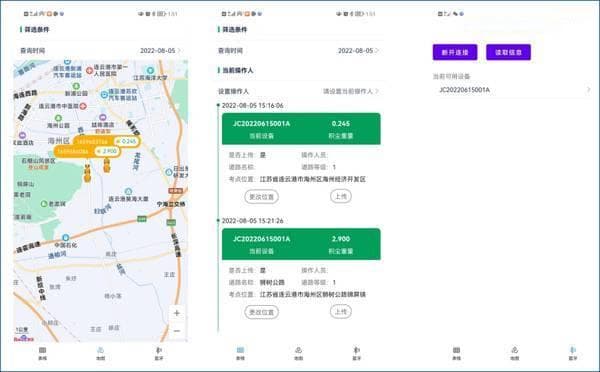Zoom out the map with minus button
The image size is (600, 372).
tap(177, 330)
